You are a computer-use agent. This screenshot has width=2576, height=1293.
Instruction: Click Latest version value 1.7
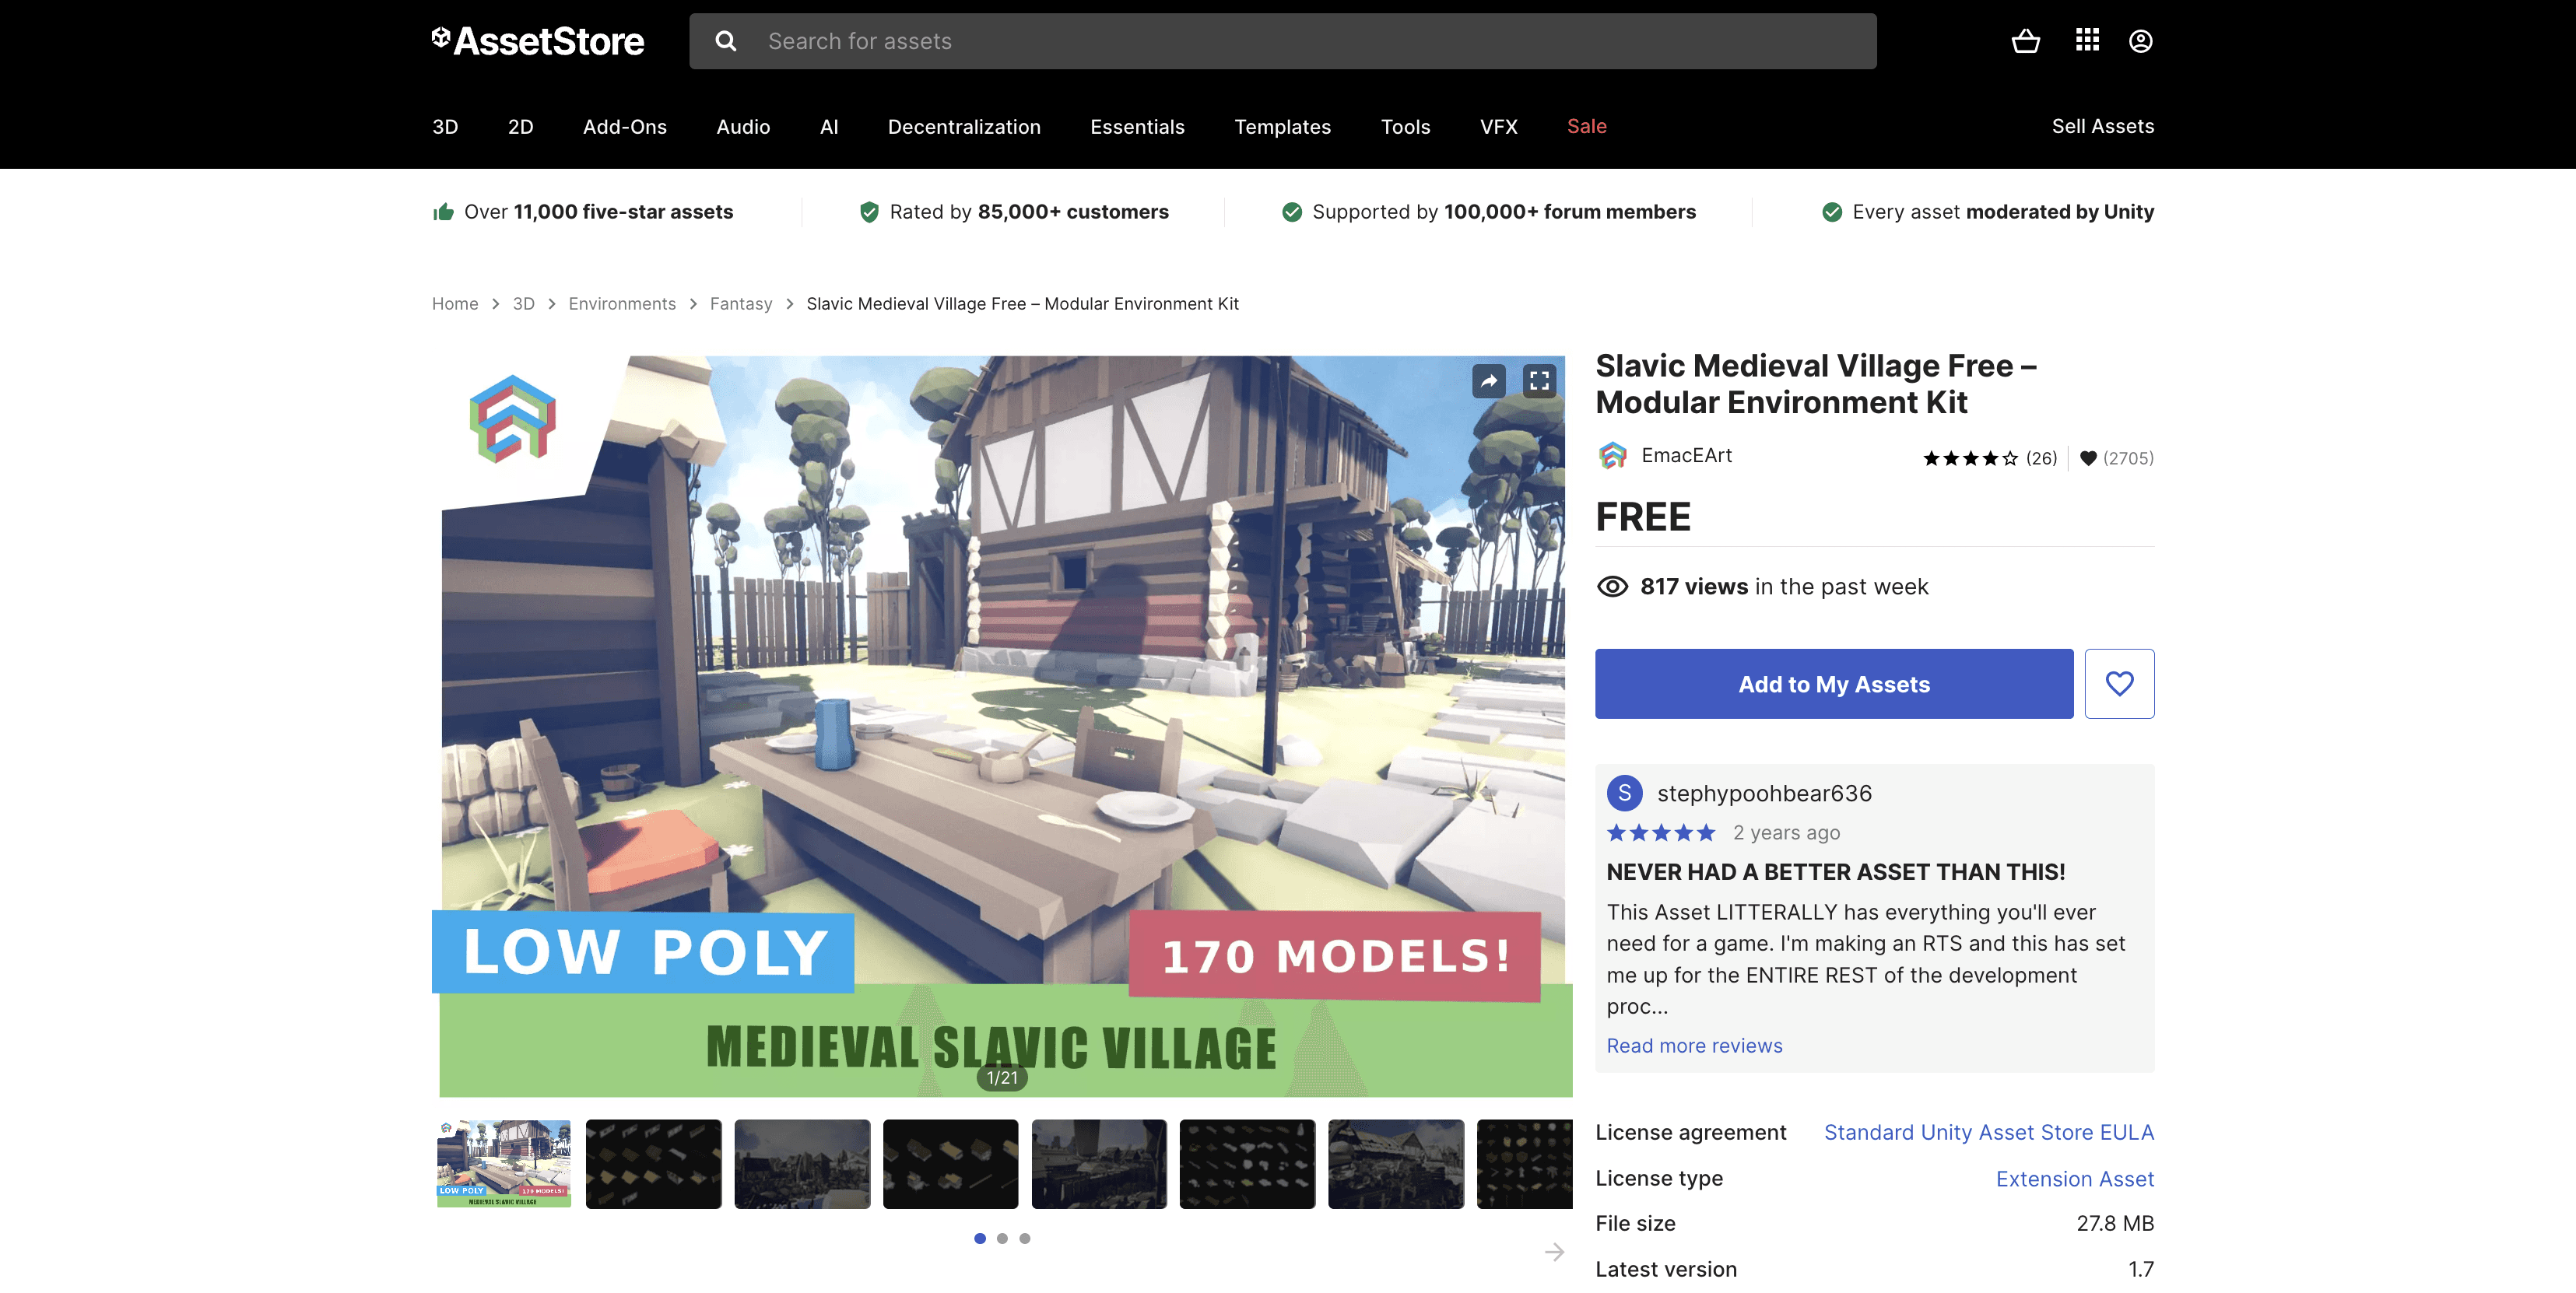[x=2141, y=1270]
